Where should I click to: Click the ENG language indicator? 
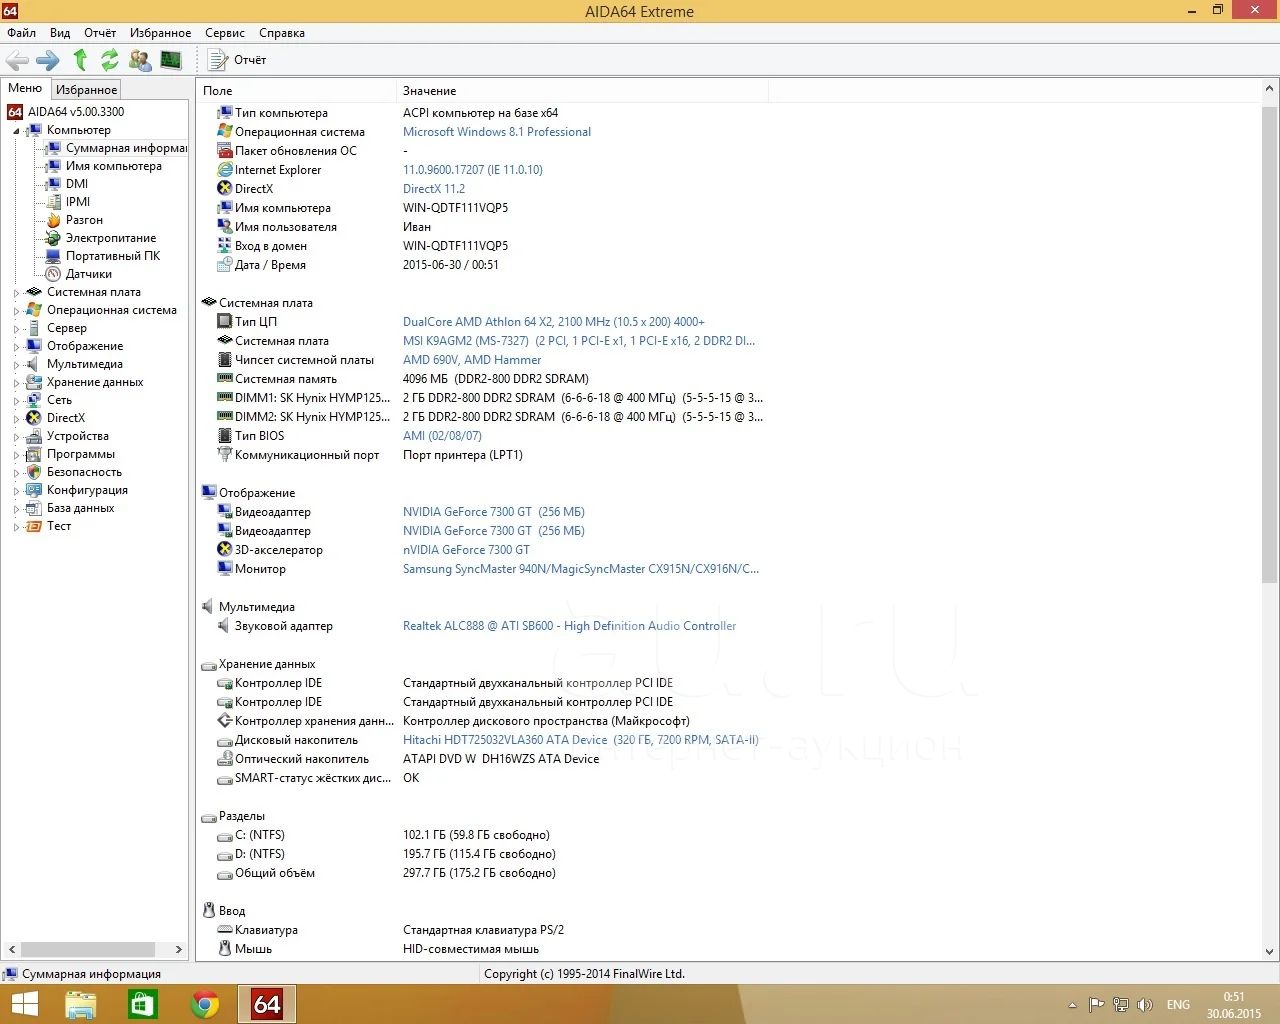point(1179,1005)
